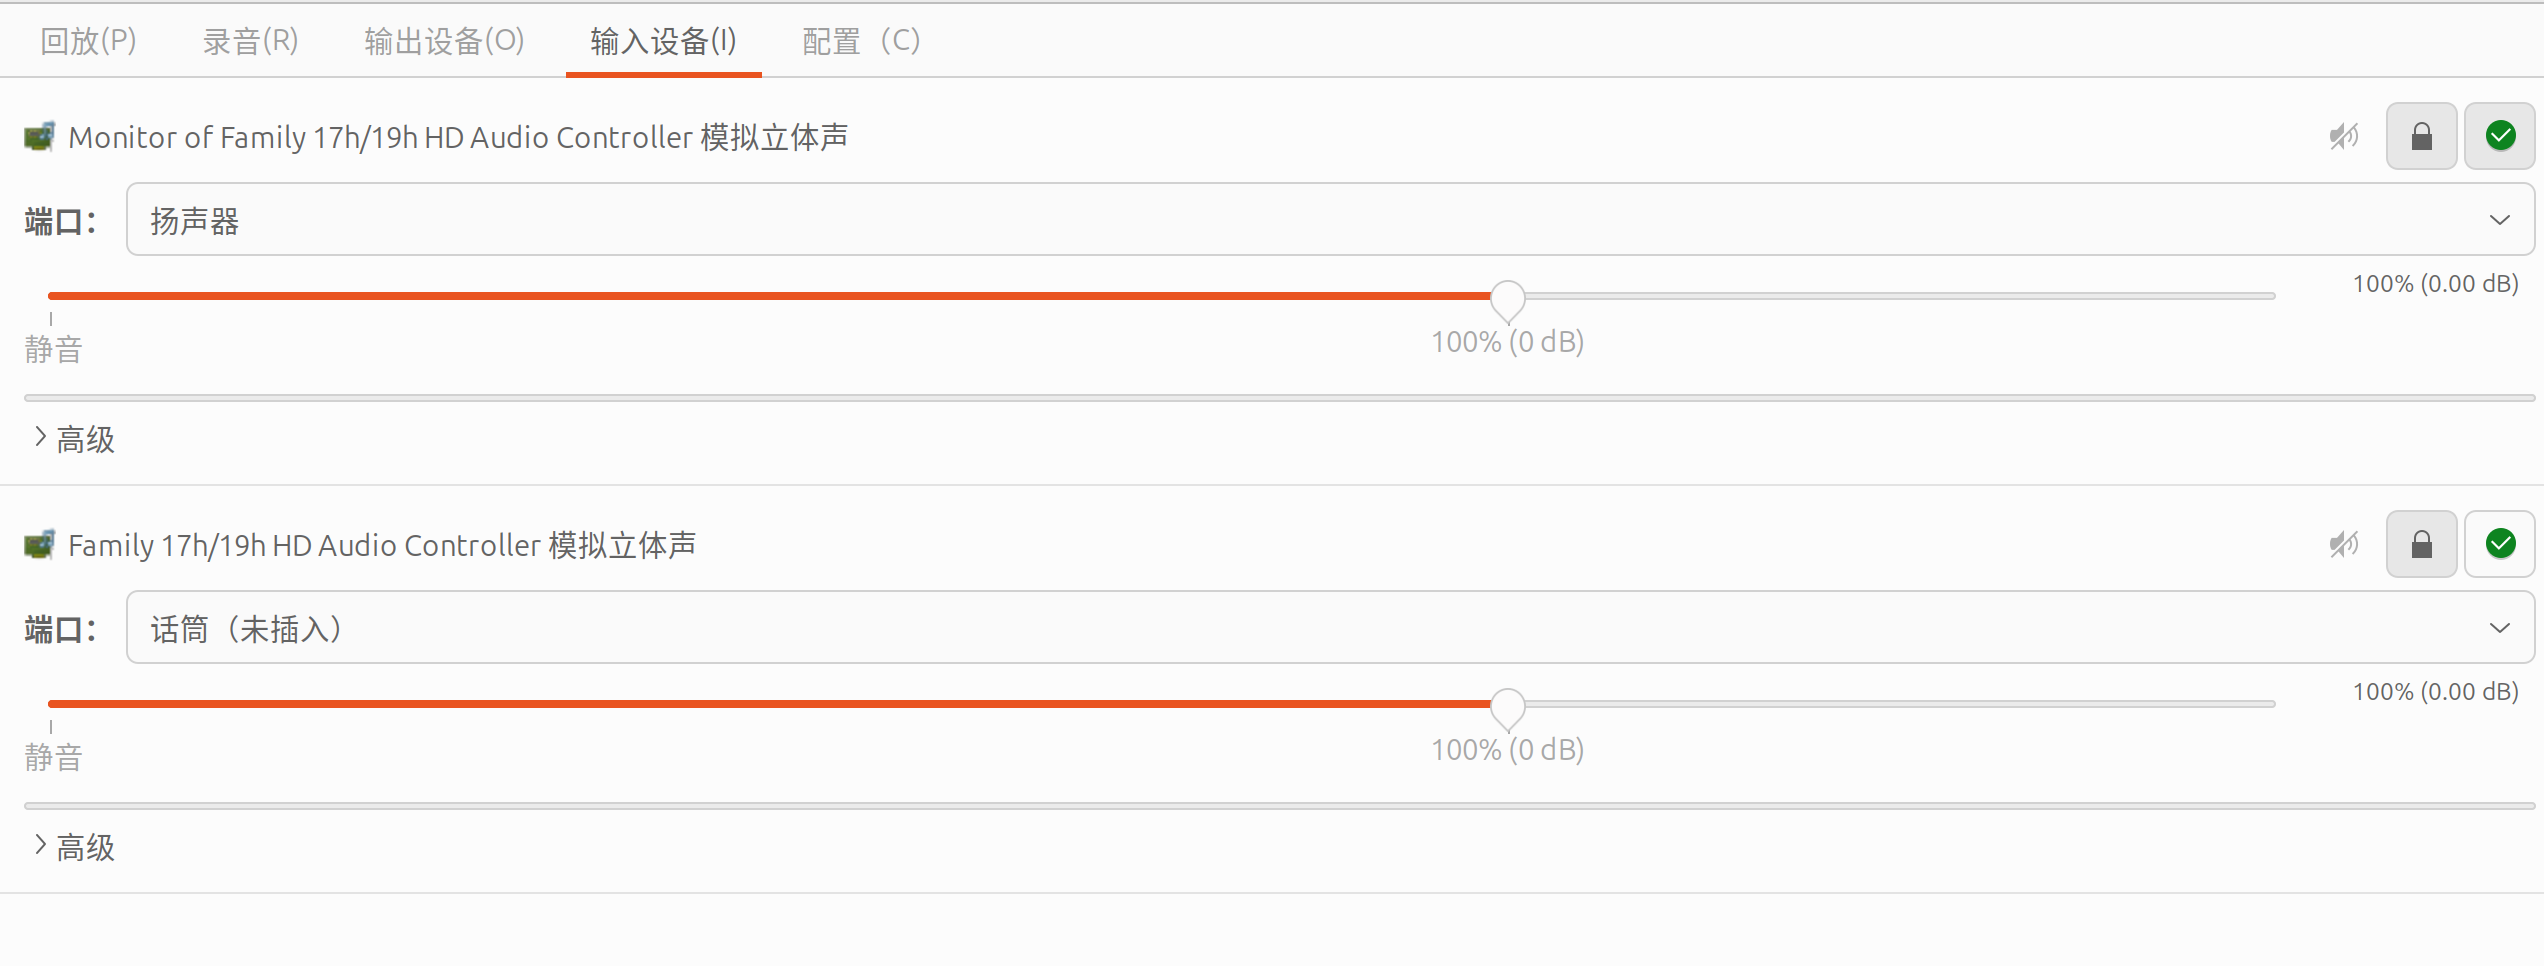
Task: Click the sound card icon beside the Family 17h/19h device name
Action: point(40,544)
